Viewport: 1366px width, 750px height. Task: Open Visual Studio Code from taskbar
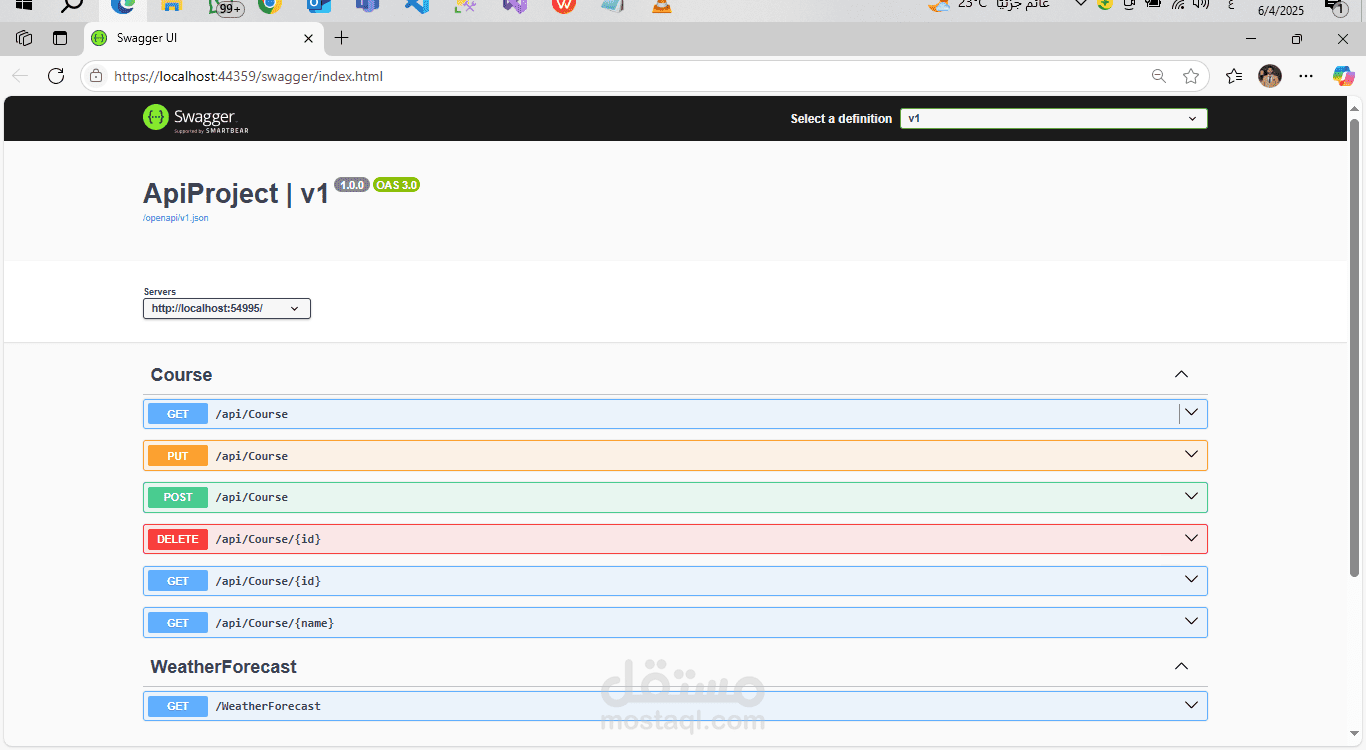point(417,6)
